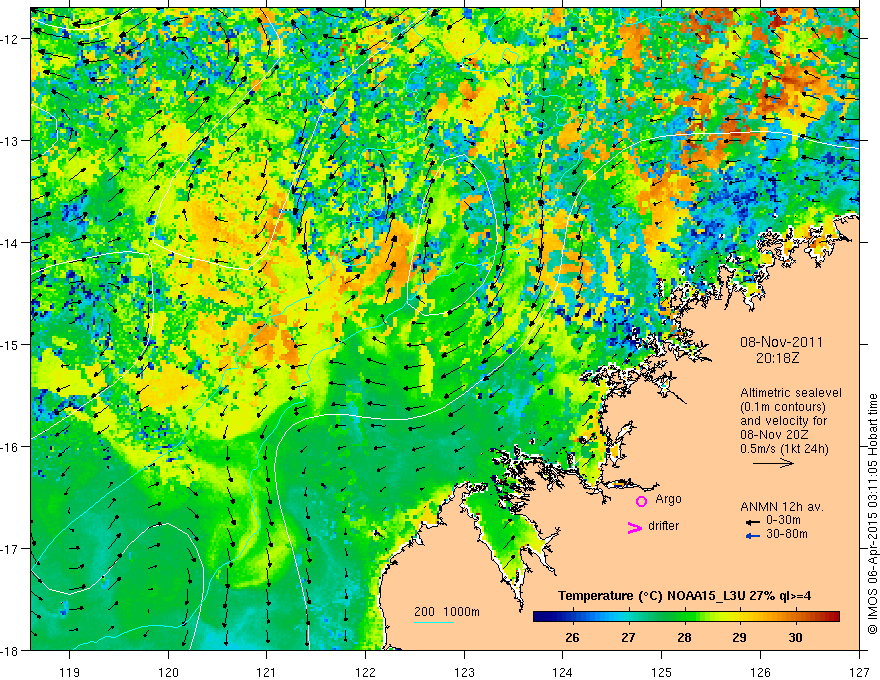
Task: Click the temperature color bar near 26
Action: click(x=572, y=617)
